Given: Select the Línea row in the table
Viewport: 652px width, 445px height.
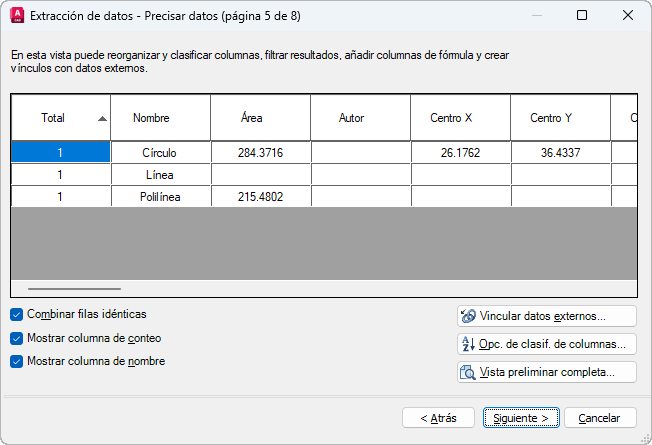Looking at the screenshot, I should click(x=160, y=175).
